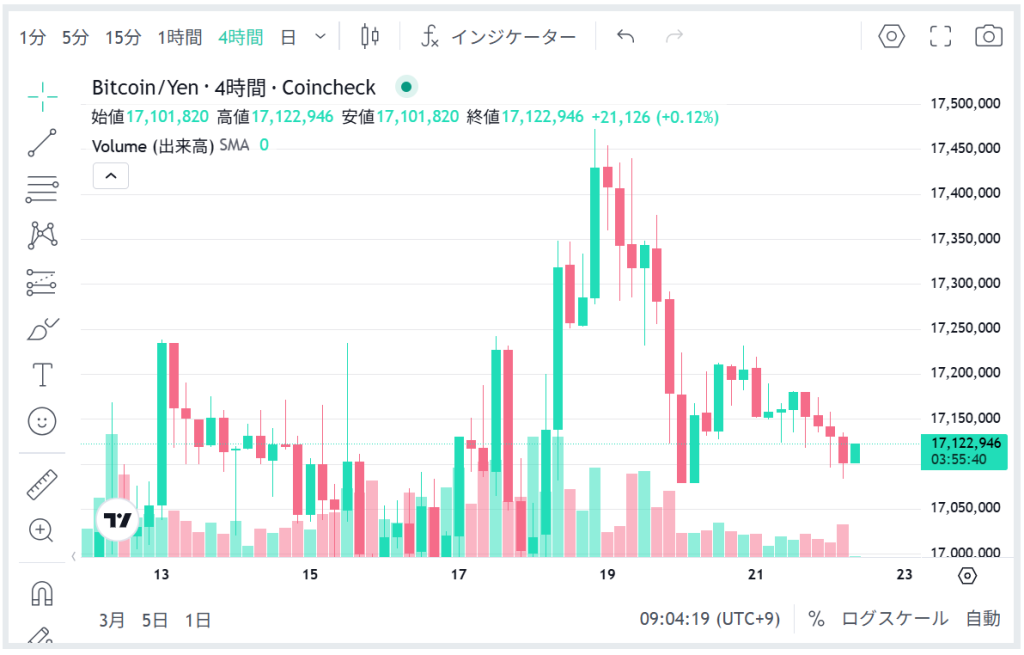This screenshot has width=1024, height=655.
Task: Select the crosshair cursor tool
Action: [x=42, y=97]
